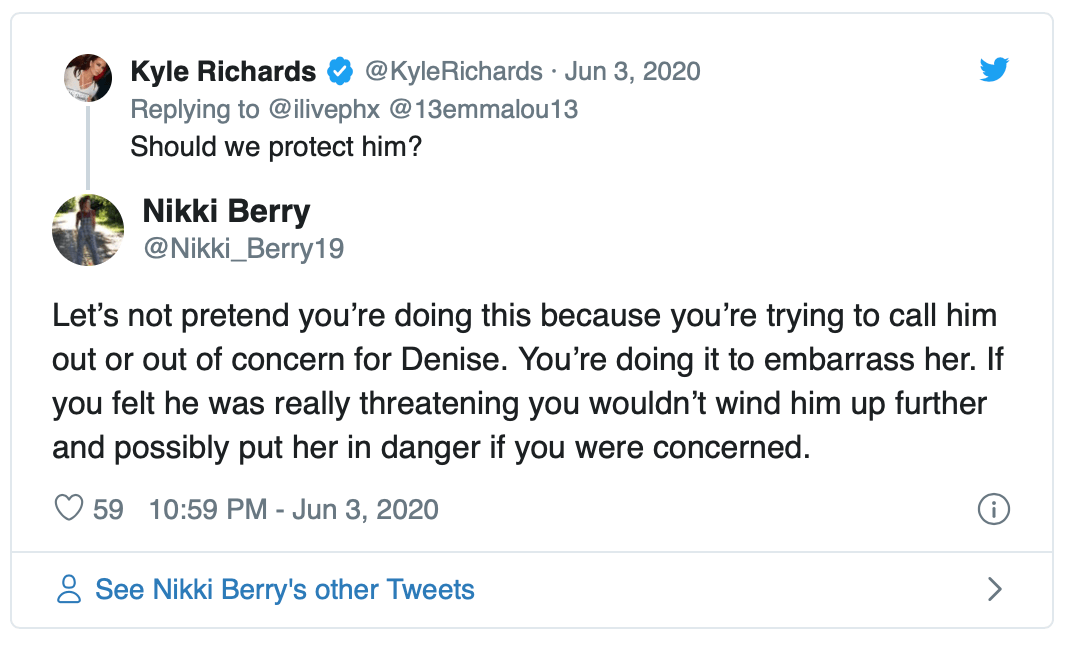Screen dimensions: 1078x650
Task: Click the Nikki Berry display name
Action: click(226, 211)
